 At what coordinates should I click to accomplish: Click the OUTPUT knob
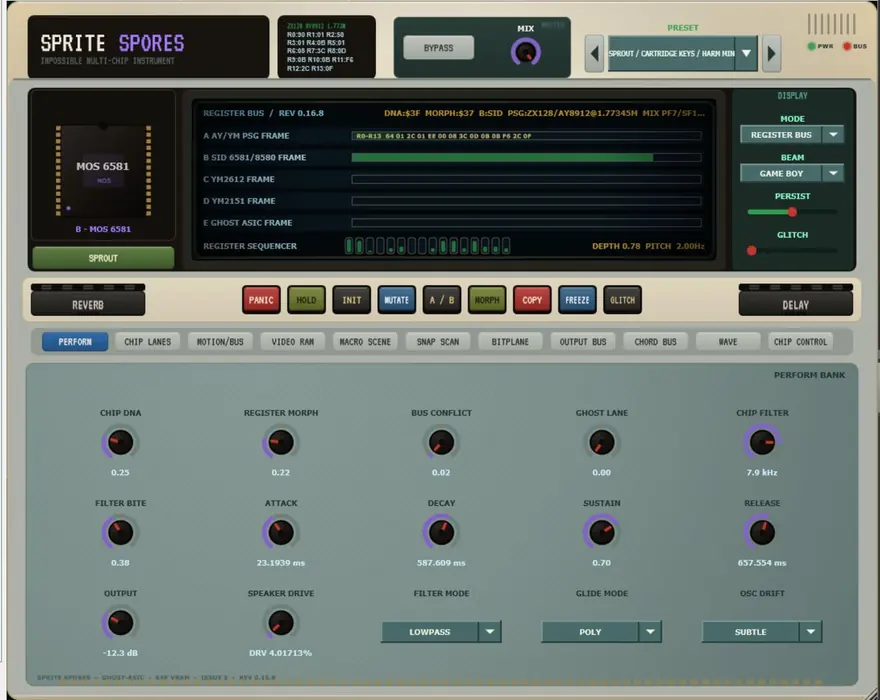coord(120,623)
